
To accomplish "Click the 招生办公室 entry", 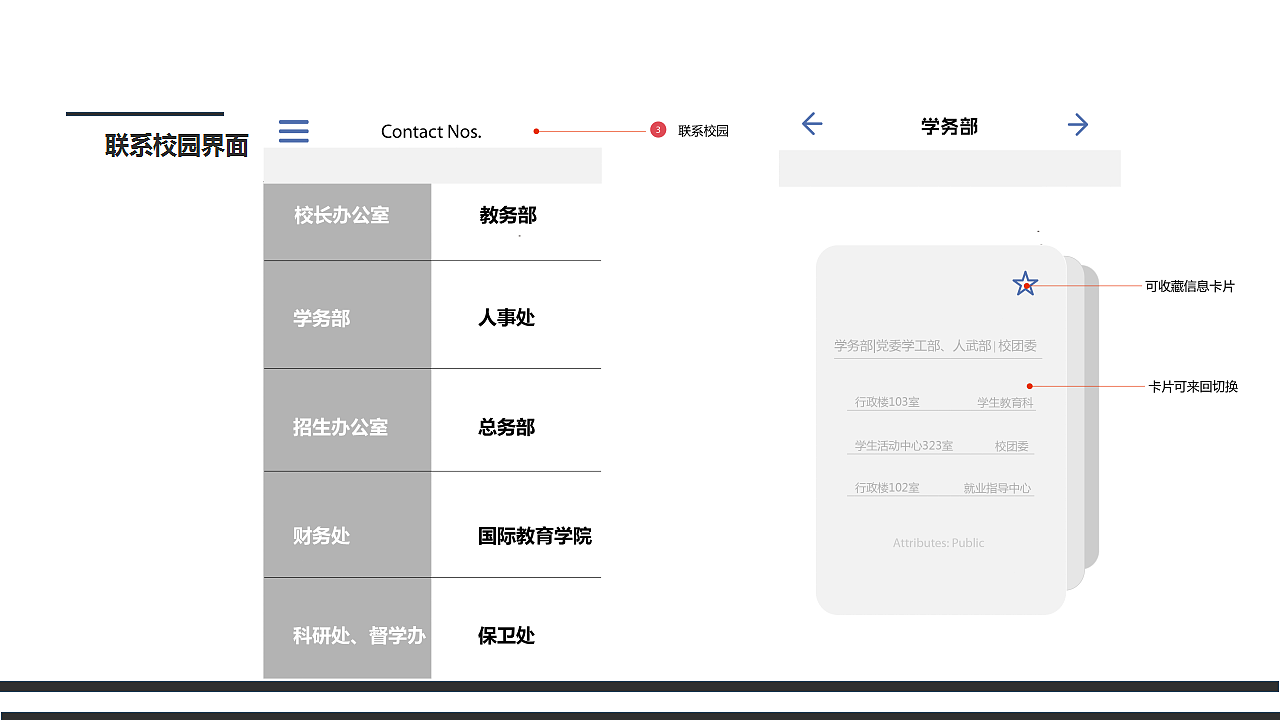I will (x=346, y=428).
